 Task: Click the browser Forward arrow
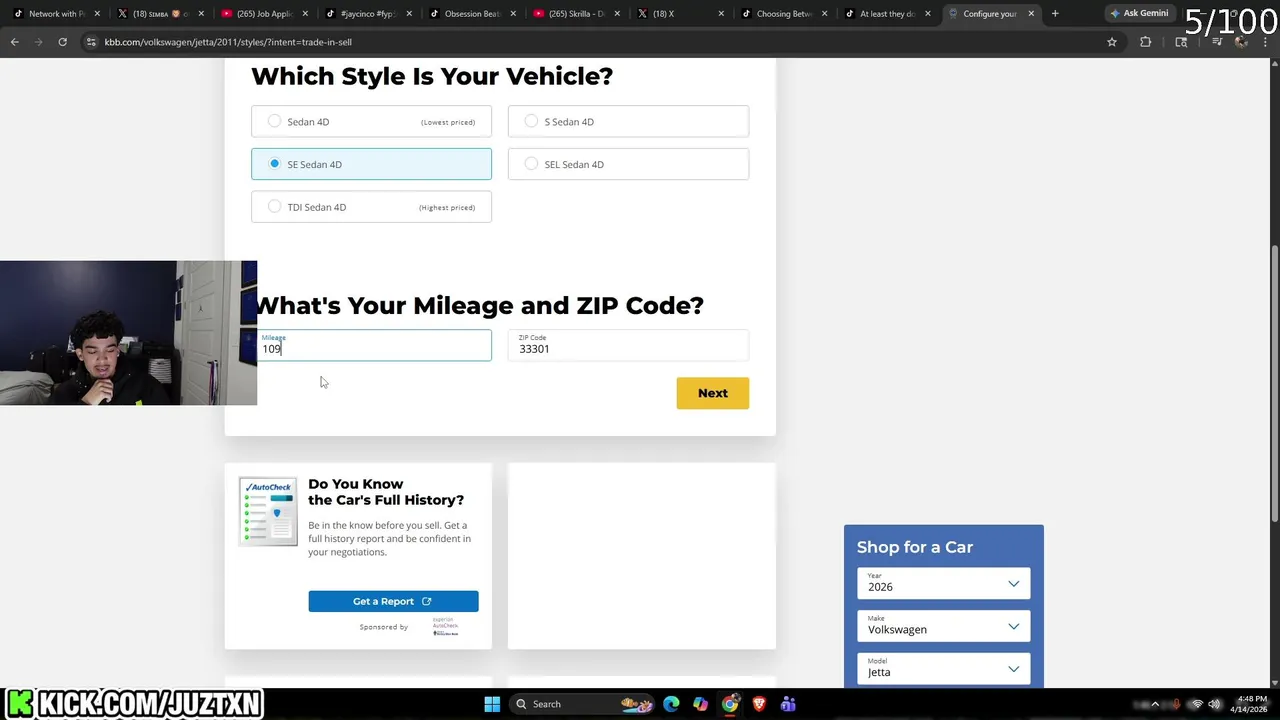click(38, 42)
